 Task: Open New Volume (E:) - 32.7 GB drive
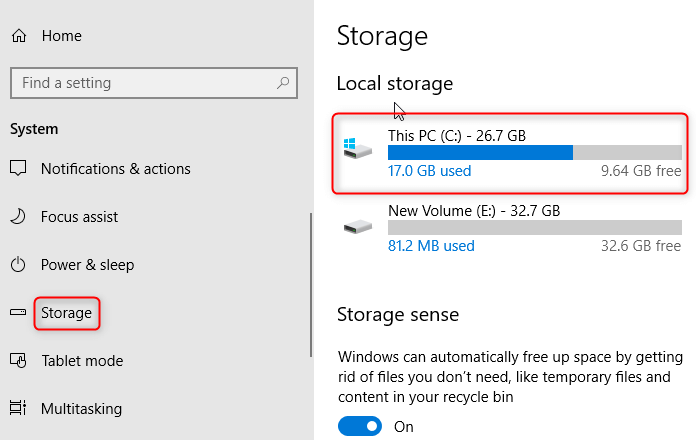click(x=474, y=210)
